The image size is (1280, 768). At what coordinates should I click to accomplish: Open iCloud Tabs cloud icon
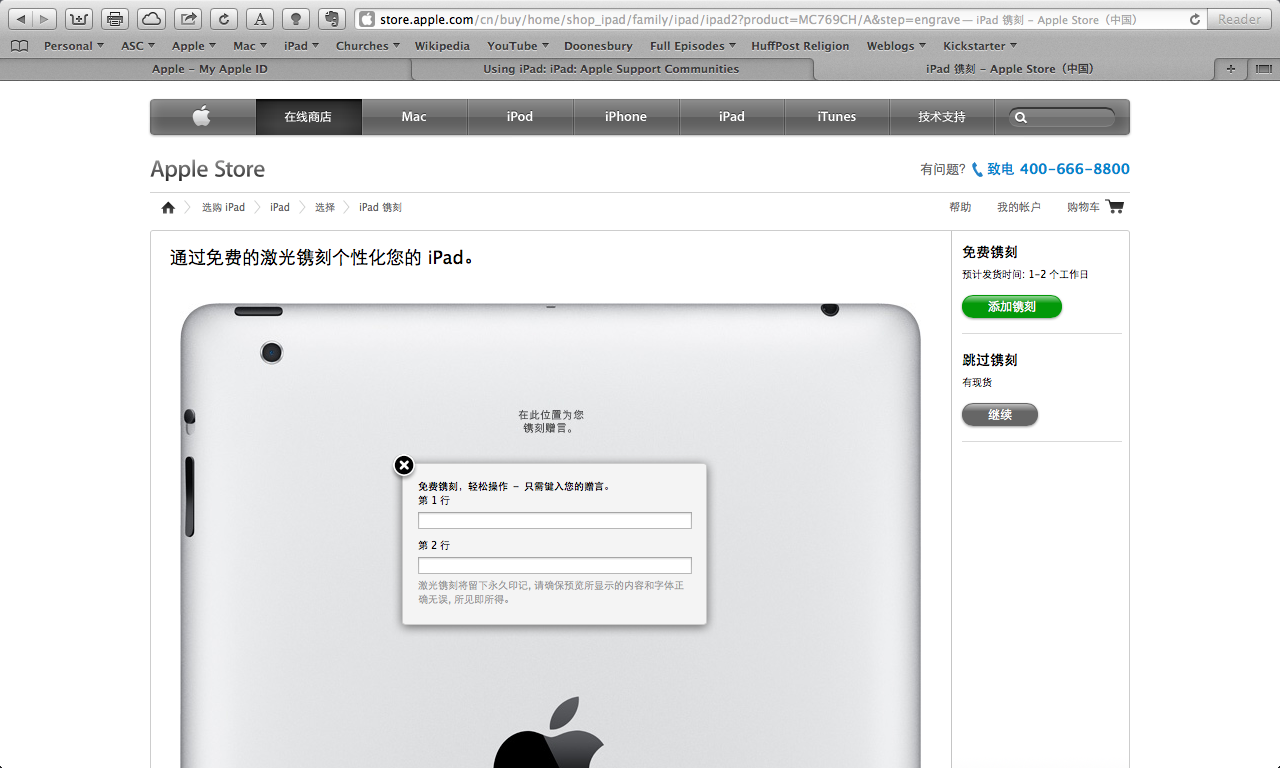151,19
